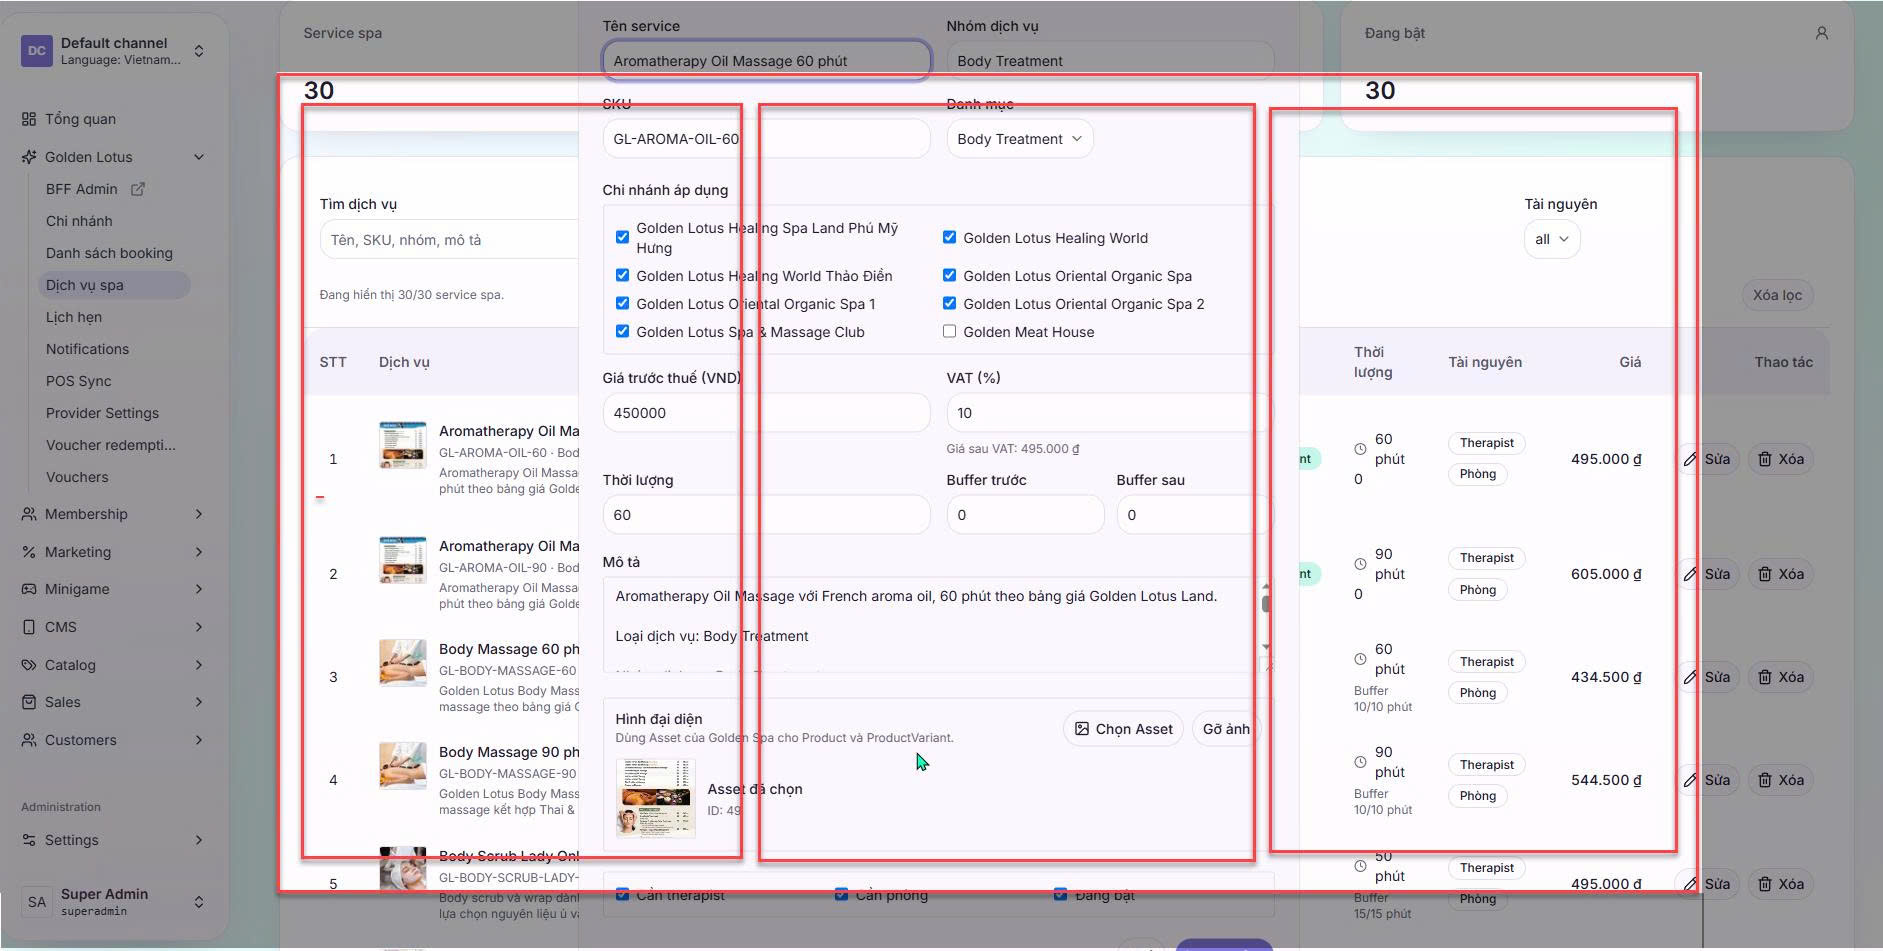
Task: Click the Tìm dịch vụ search box
Action: point(449,240)
